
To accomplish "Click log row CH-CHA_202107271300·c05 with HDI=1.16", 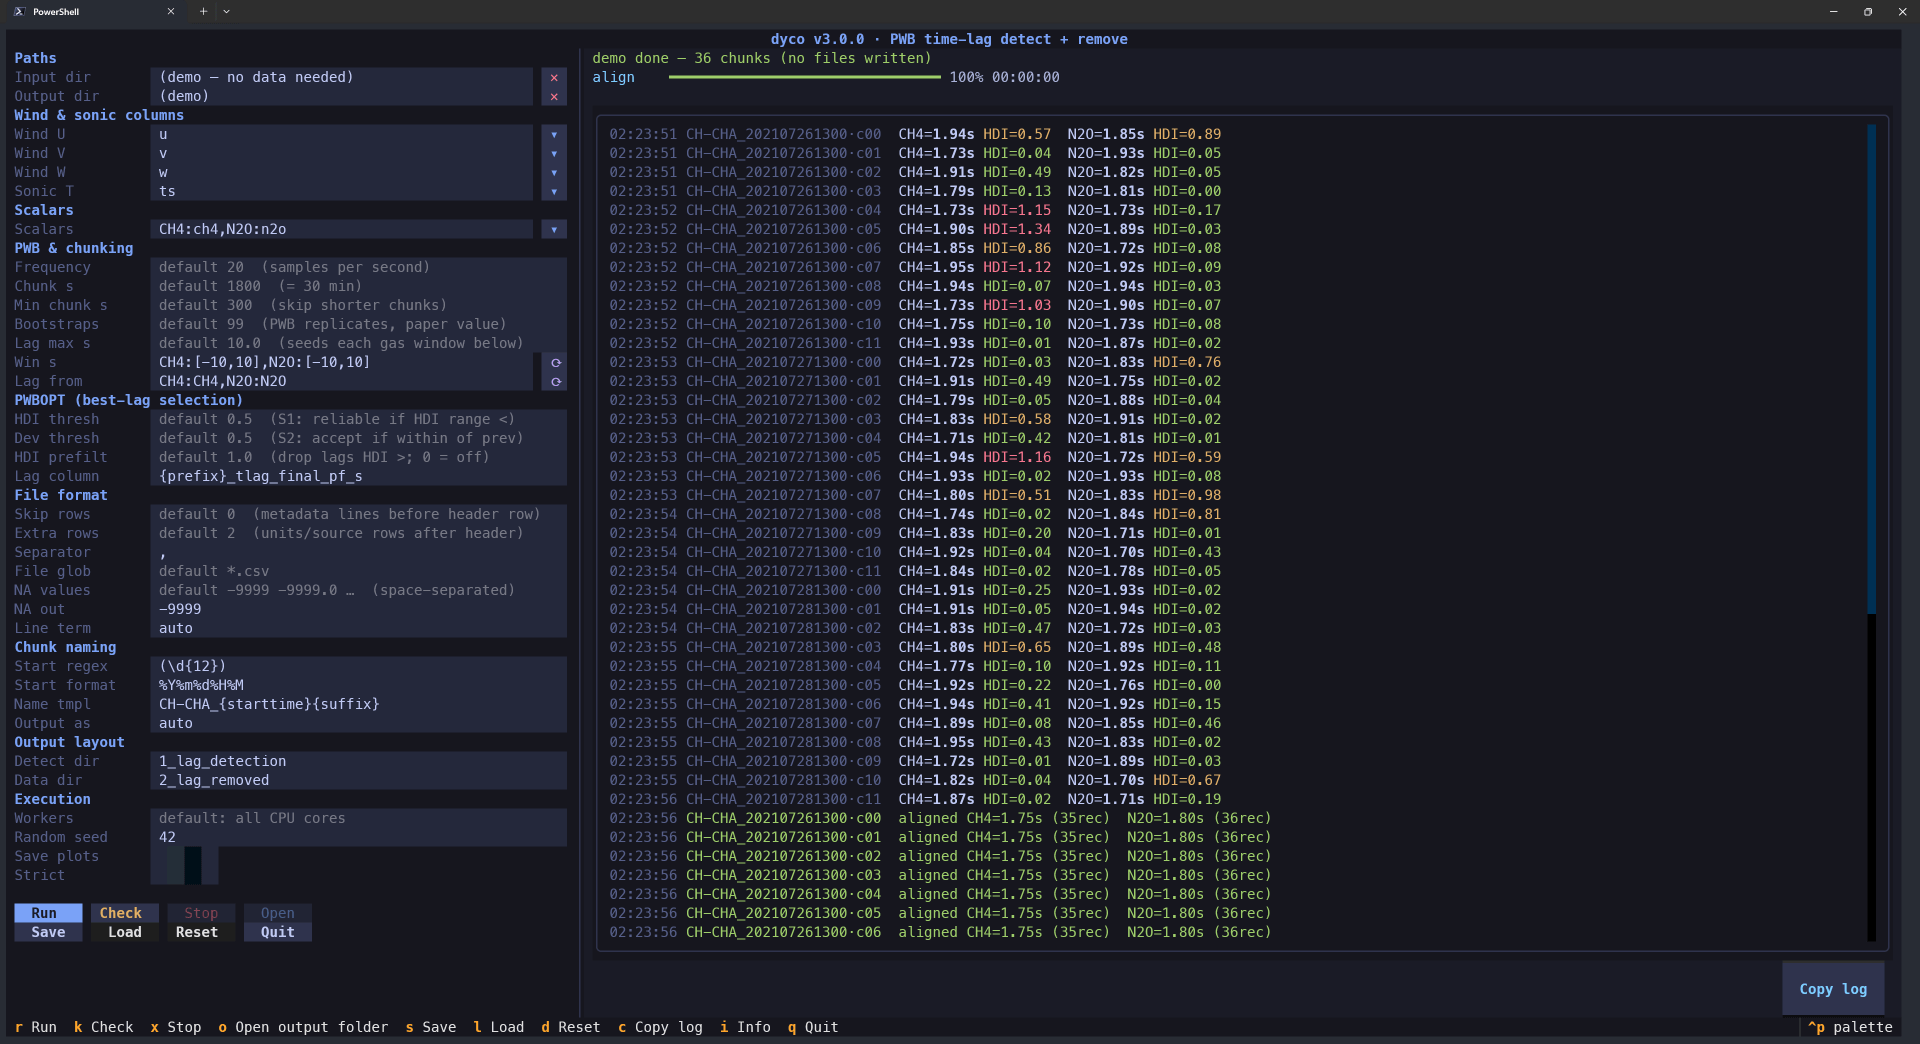I will (x=915, y=457).
